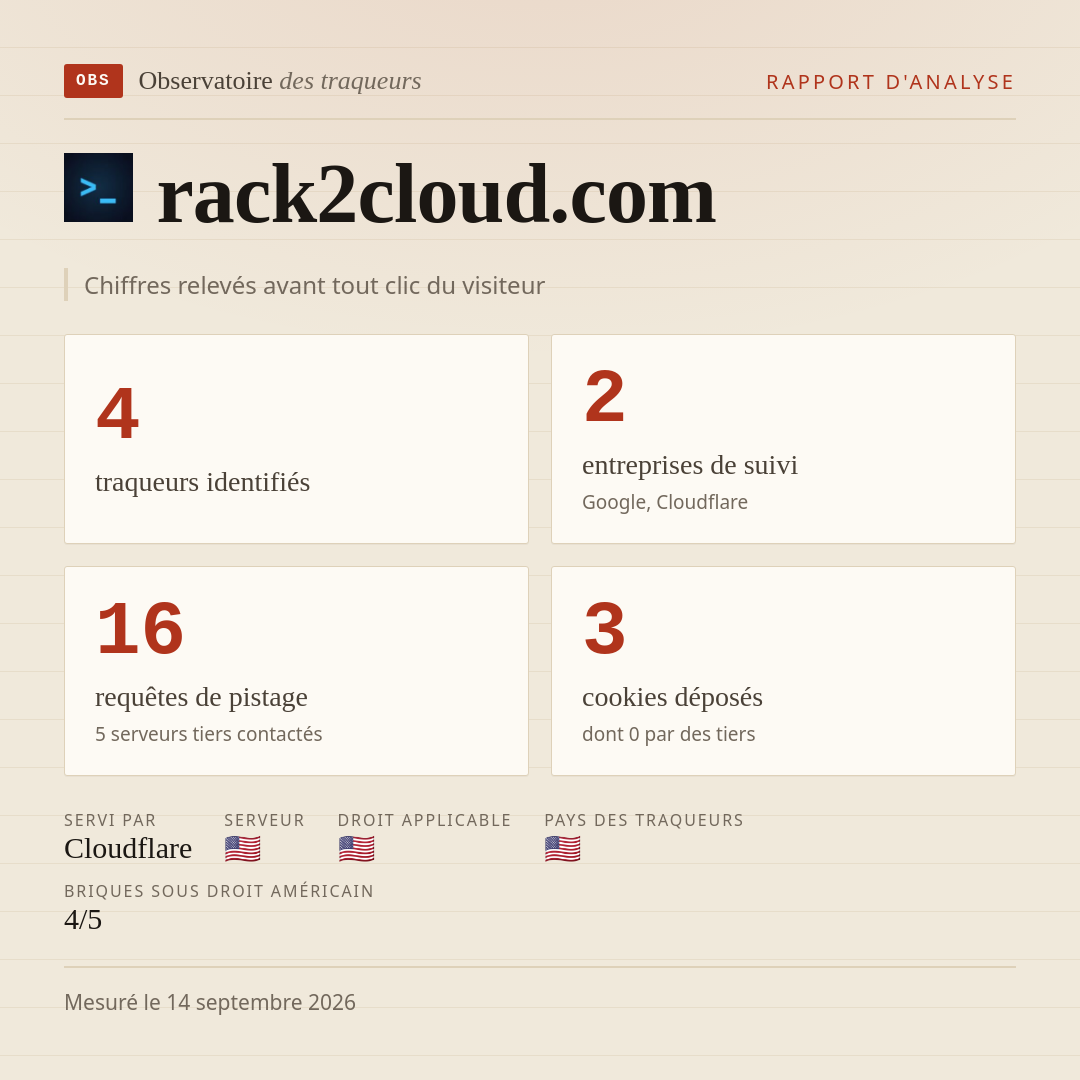This screenshot has height=1080, width=1080.
Task: Click the 'Serveur' column label
Action: (264, 820)
